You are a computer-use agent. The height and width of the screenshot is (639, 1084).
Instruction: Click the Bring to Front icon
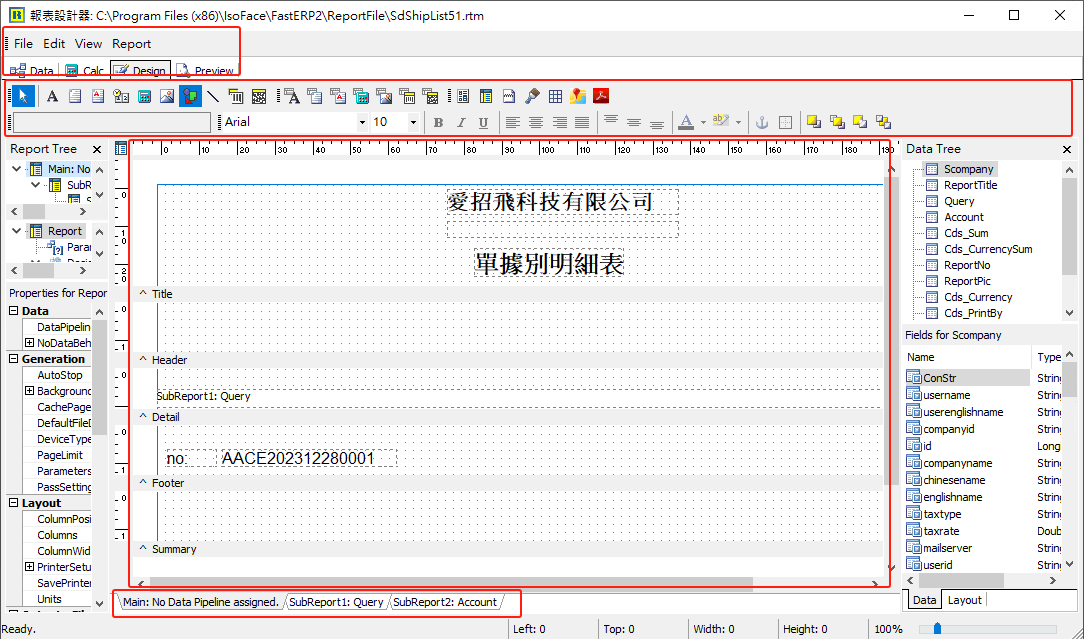pos(814,122)
